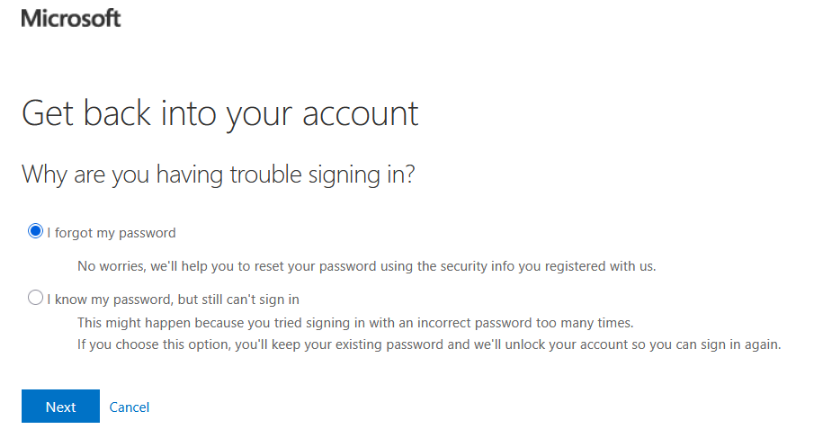Click the Microsoft logo

70,18
